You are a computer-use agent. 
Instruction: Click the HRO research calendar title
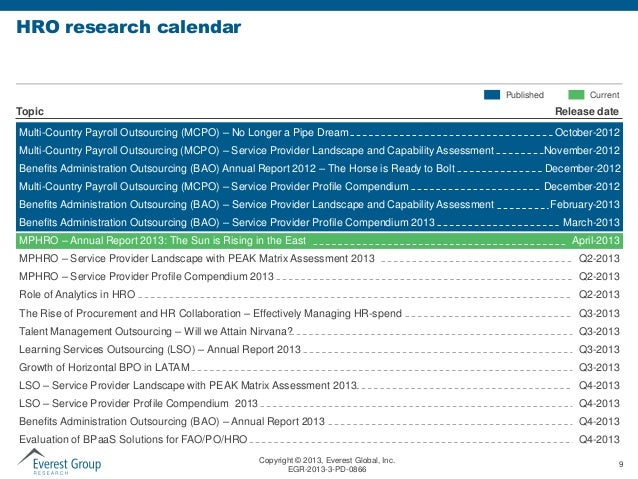pyautogui.click(x=129, y=27)
